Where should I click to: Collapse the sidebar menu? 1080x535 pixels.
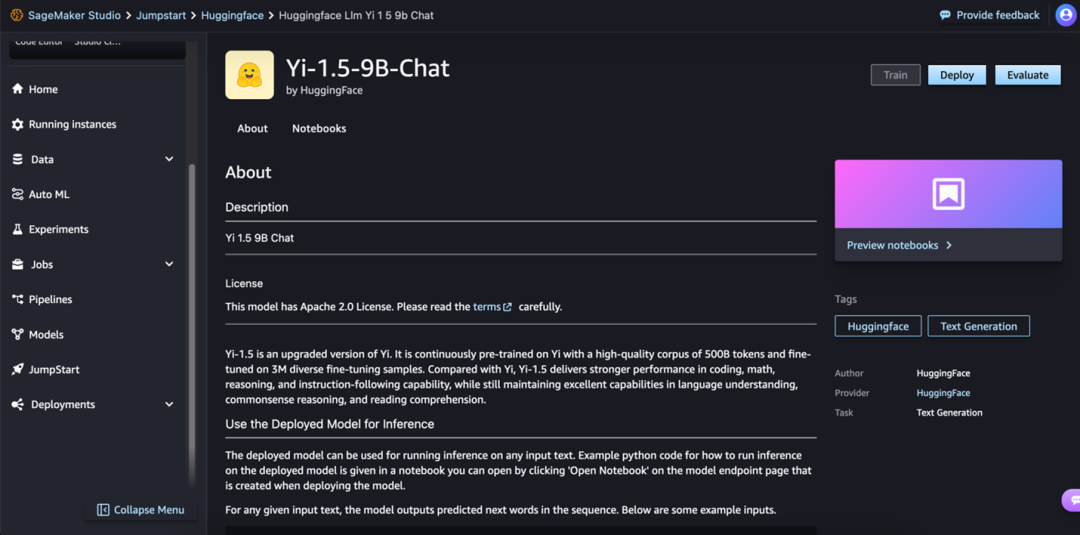pos(140,510)
